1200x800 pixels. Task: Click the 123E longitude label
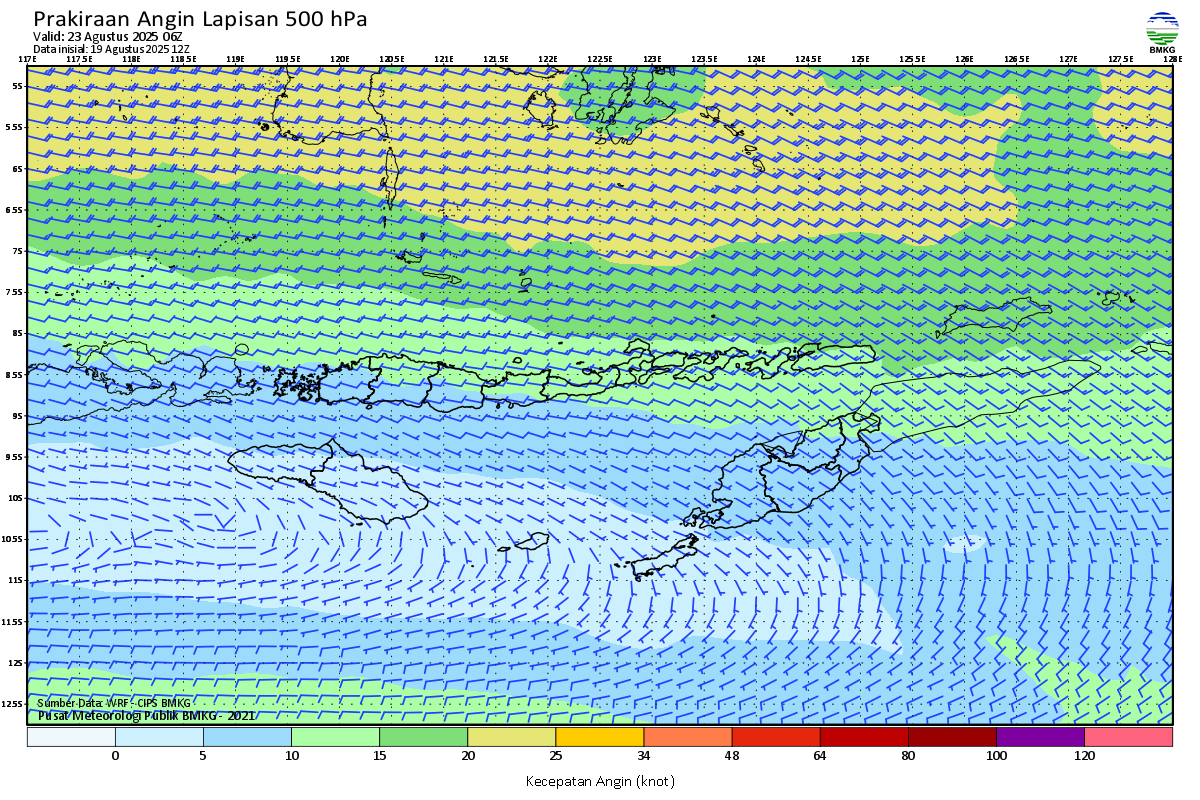652,59
